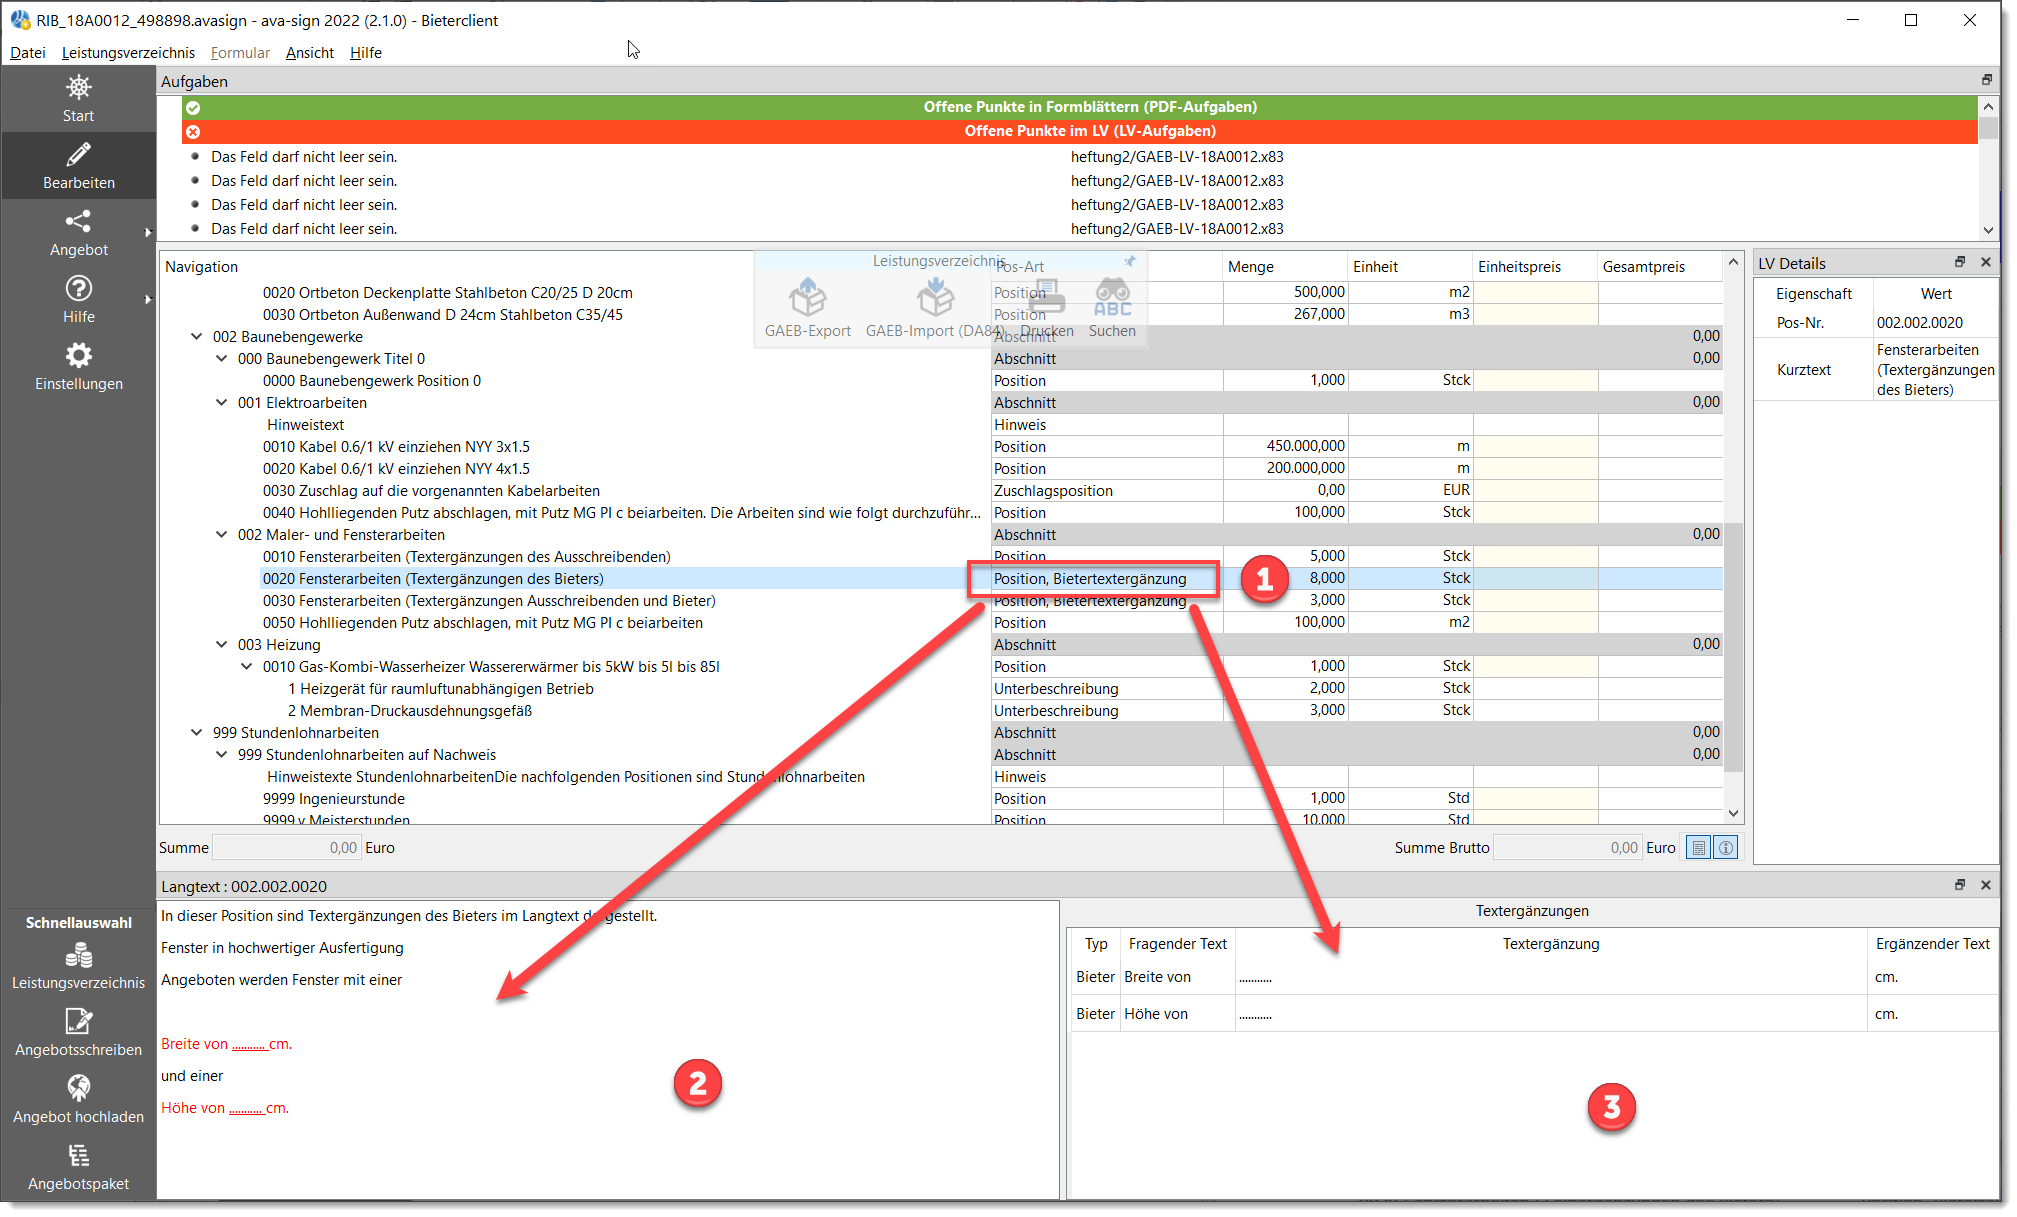The height and width of the screenshot is (1217, 2017).
Task: Click Einheitspreis cell of 0020 Fensterarbeiten row
Action: click(x=1534, y=578)
